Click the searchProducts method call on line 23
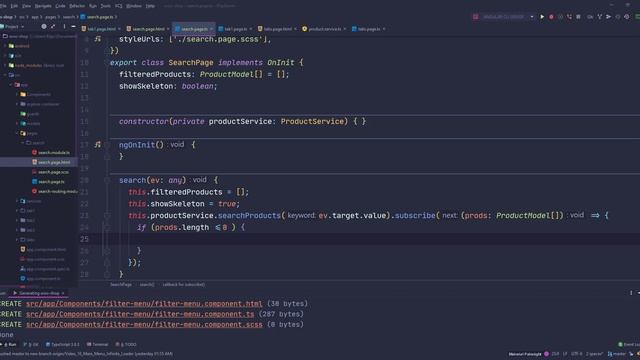The height and width of the screenshot is (360, 640). (249, 216)
